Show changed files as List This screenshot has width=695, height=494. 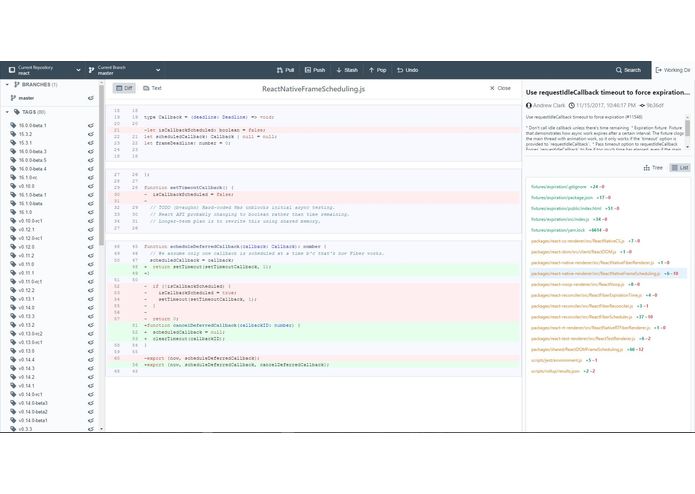tap(680, 167)
